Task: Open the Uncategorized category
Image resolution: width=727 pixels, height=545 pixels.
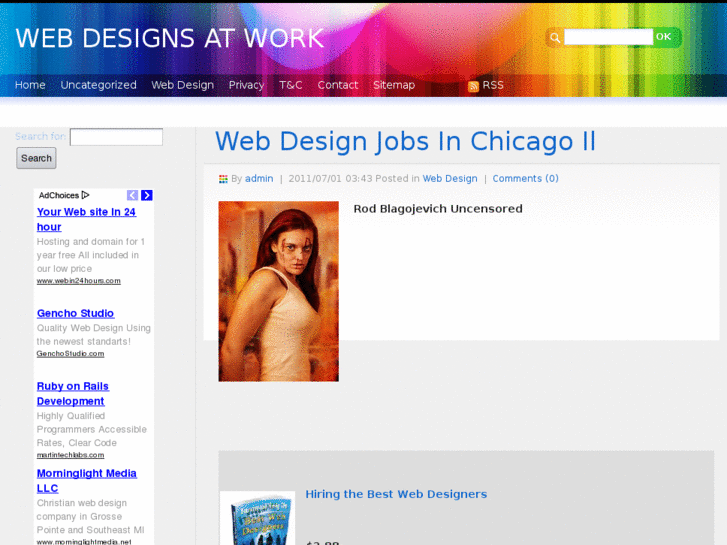Action: click(98, 85)
